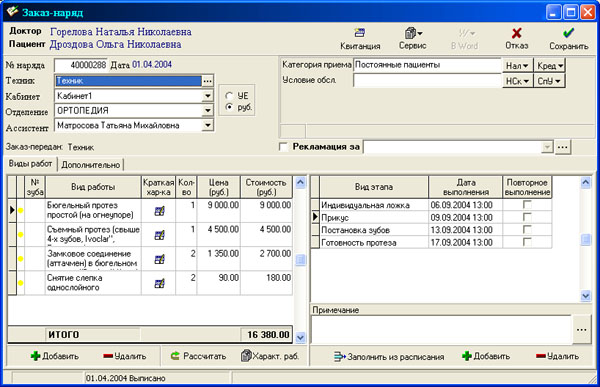This screenshot has height=387, width=600.
Task: Expand the Рекламация за combo box arrow
Action: pyautogui.click(x=547, y=147)
